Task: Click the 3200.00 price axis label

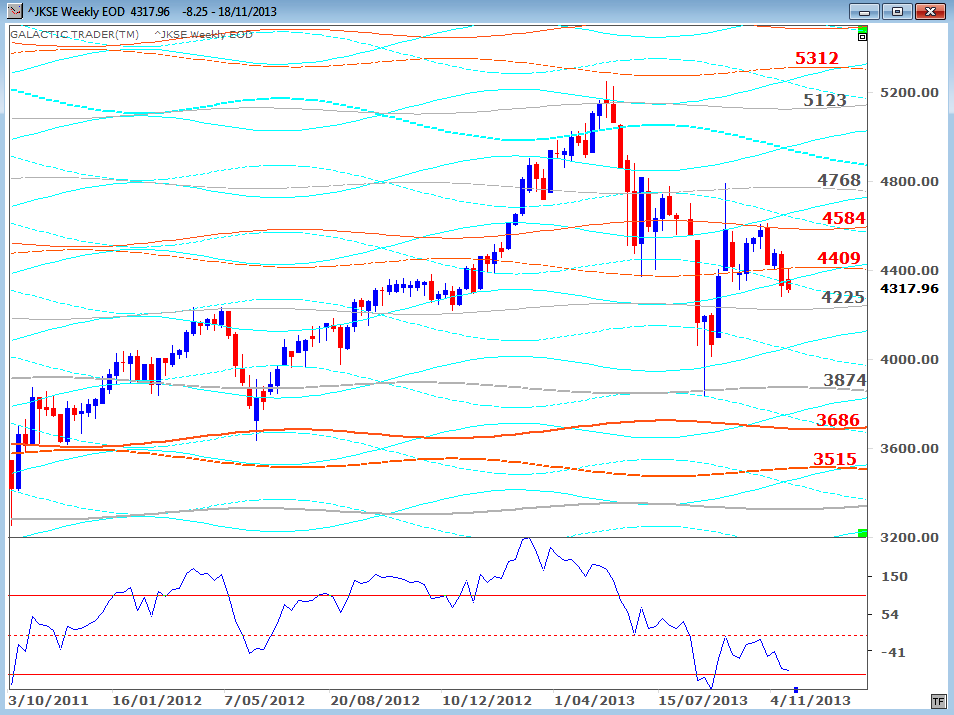Action: [x=910, y=537]
